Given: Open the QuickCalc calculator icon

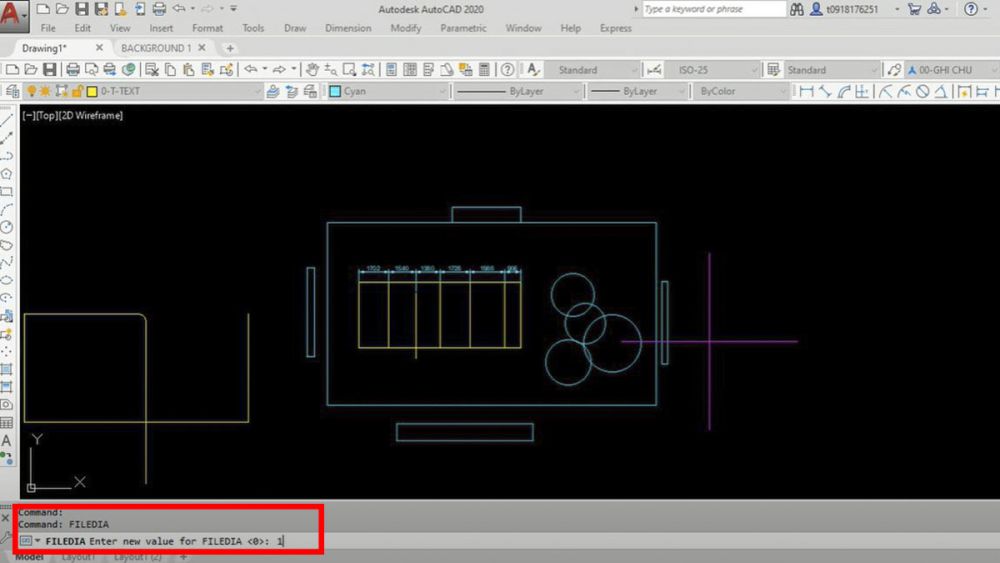Looking at the screenshot, I should [485, 69].
